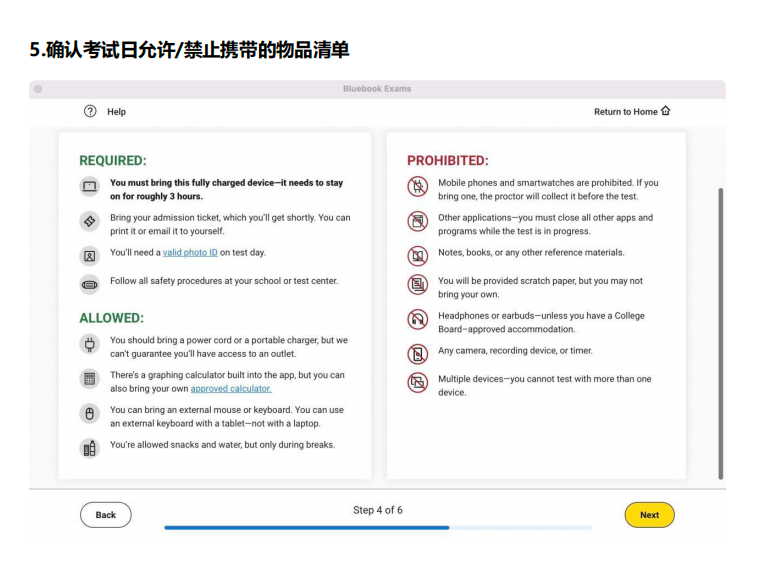Click the Bluebook Exams window title
The image size is (784, 576).
[x=377, y=88]
